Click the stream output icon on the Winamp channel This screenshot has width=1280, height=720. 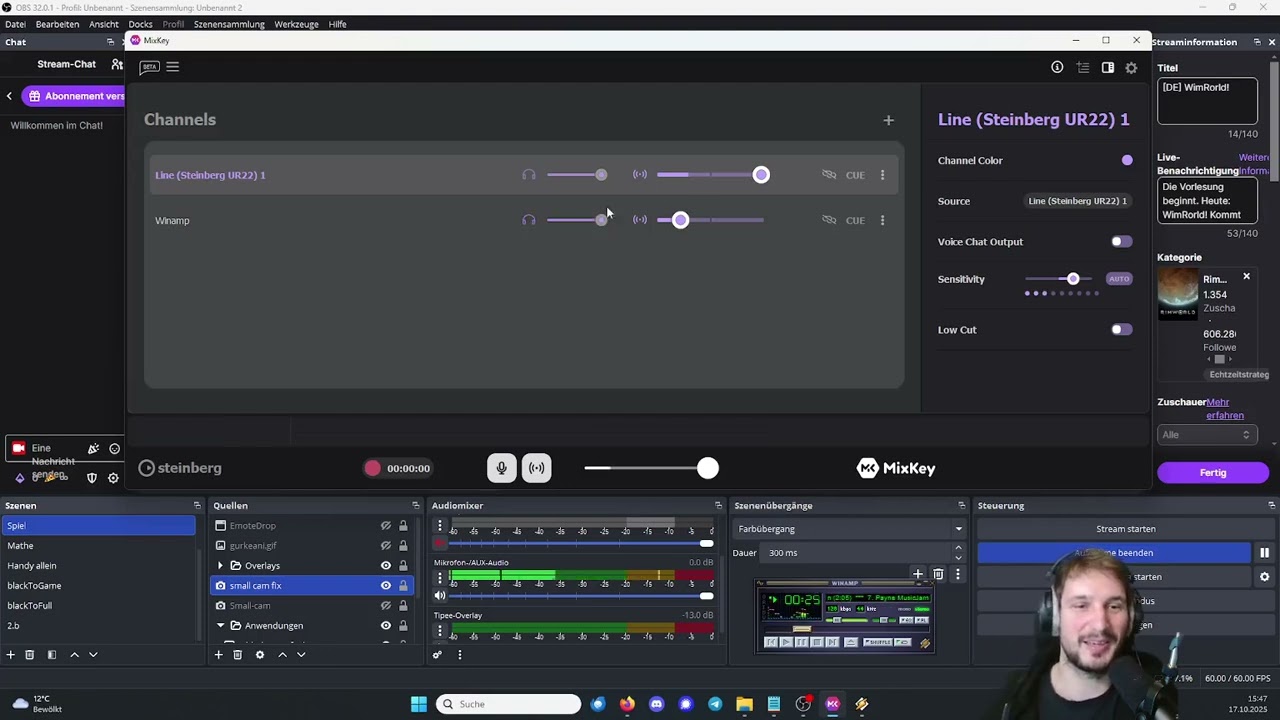click(640, 220)
